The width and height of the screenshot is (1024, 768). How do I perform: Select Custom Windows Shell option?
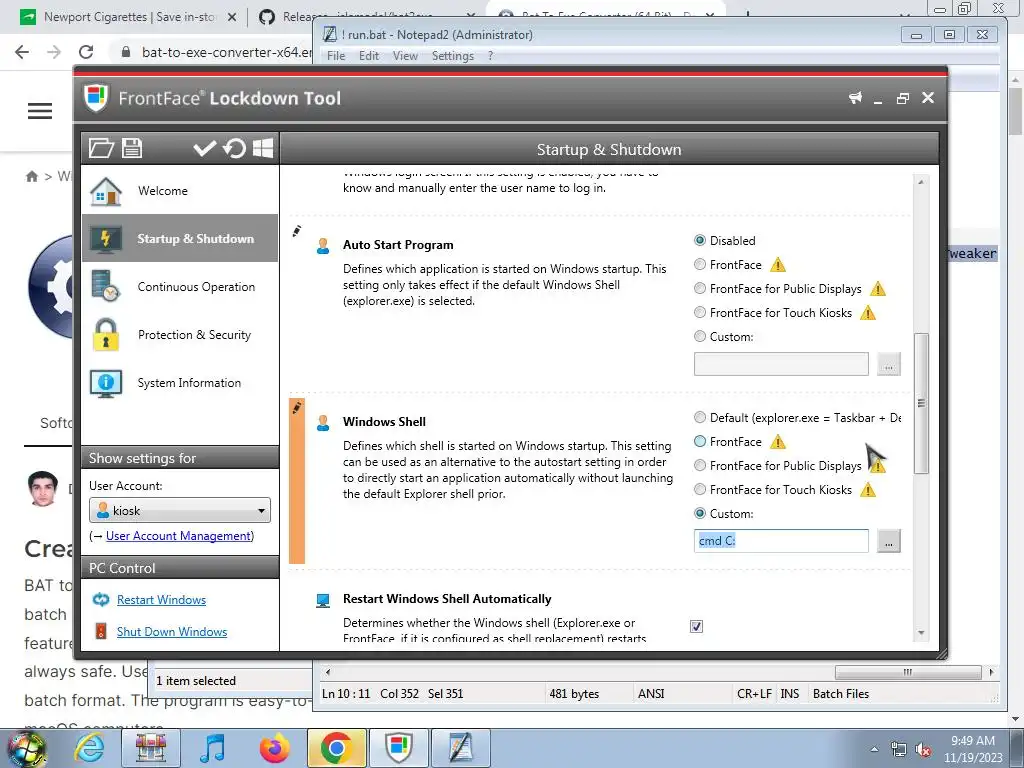pyautogui.click(x=699, y=513)
